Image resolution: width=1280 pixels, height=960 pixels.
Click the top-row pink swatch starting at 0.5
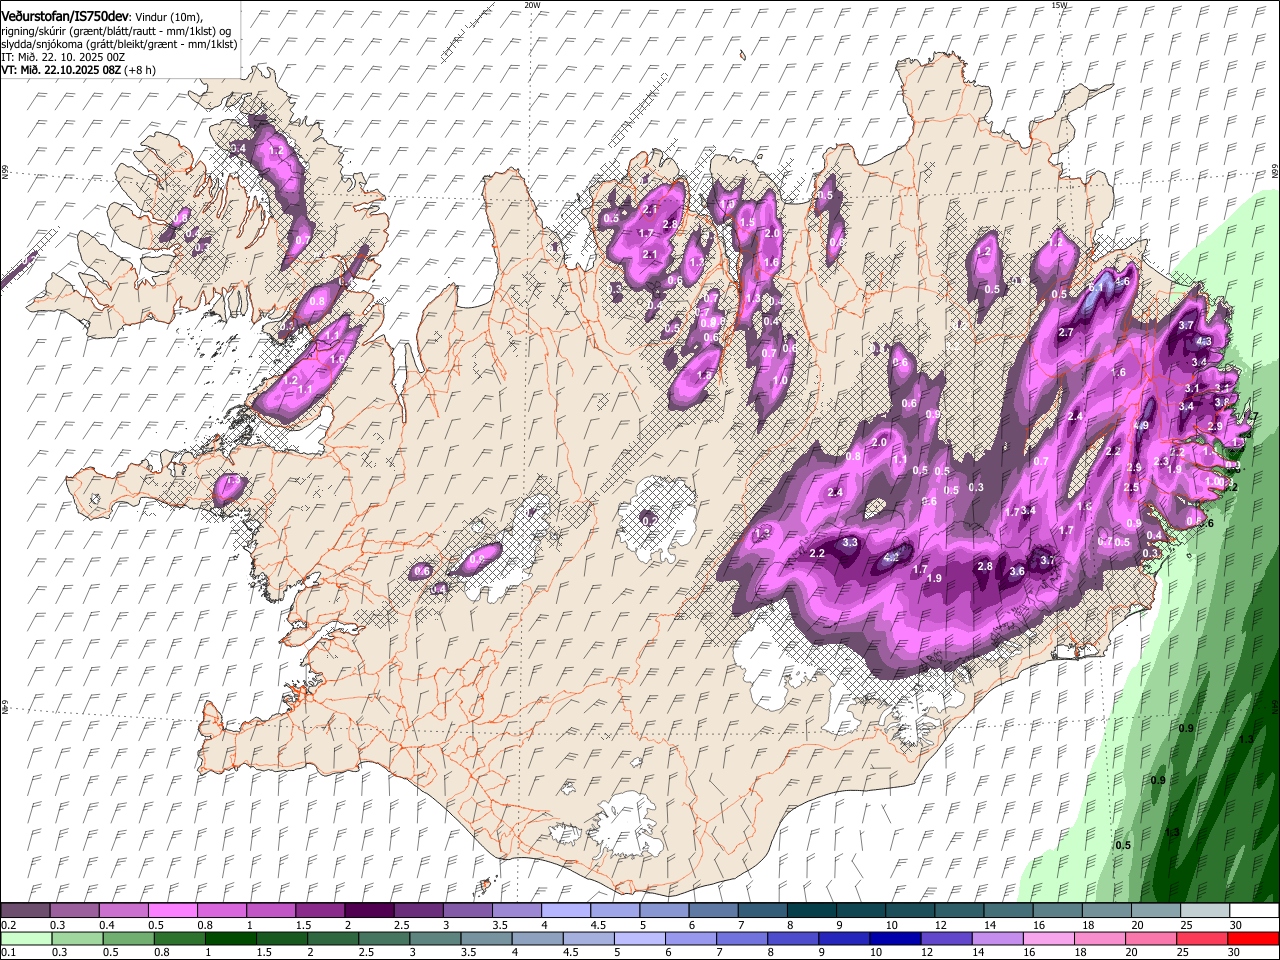click(x=172, y=911)
